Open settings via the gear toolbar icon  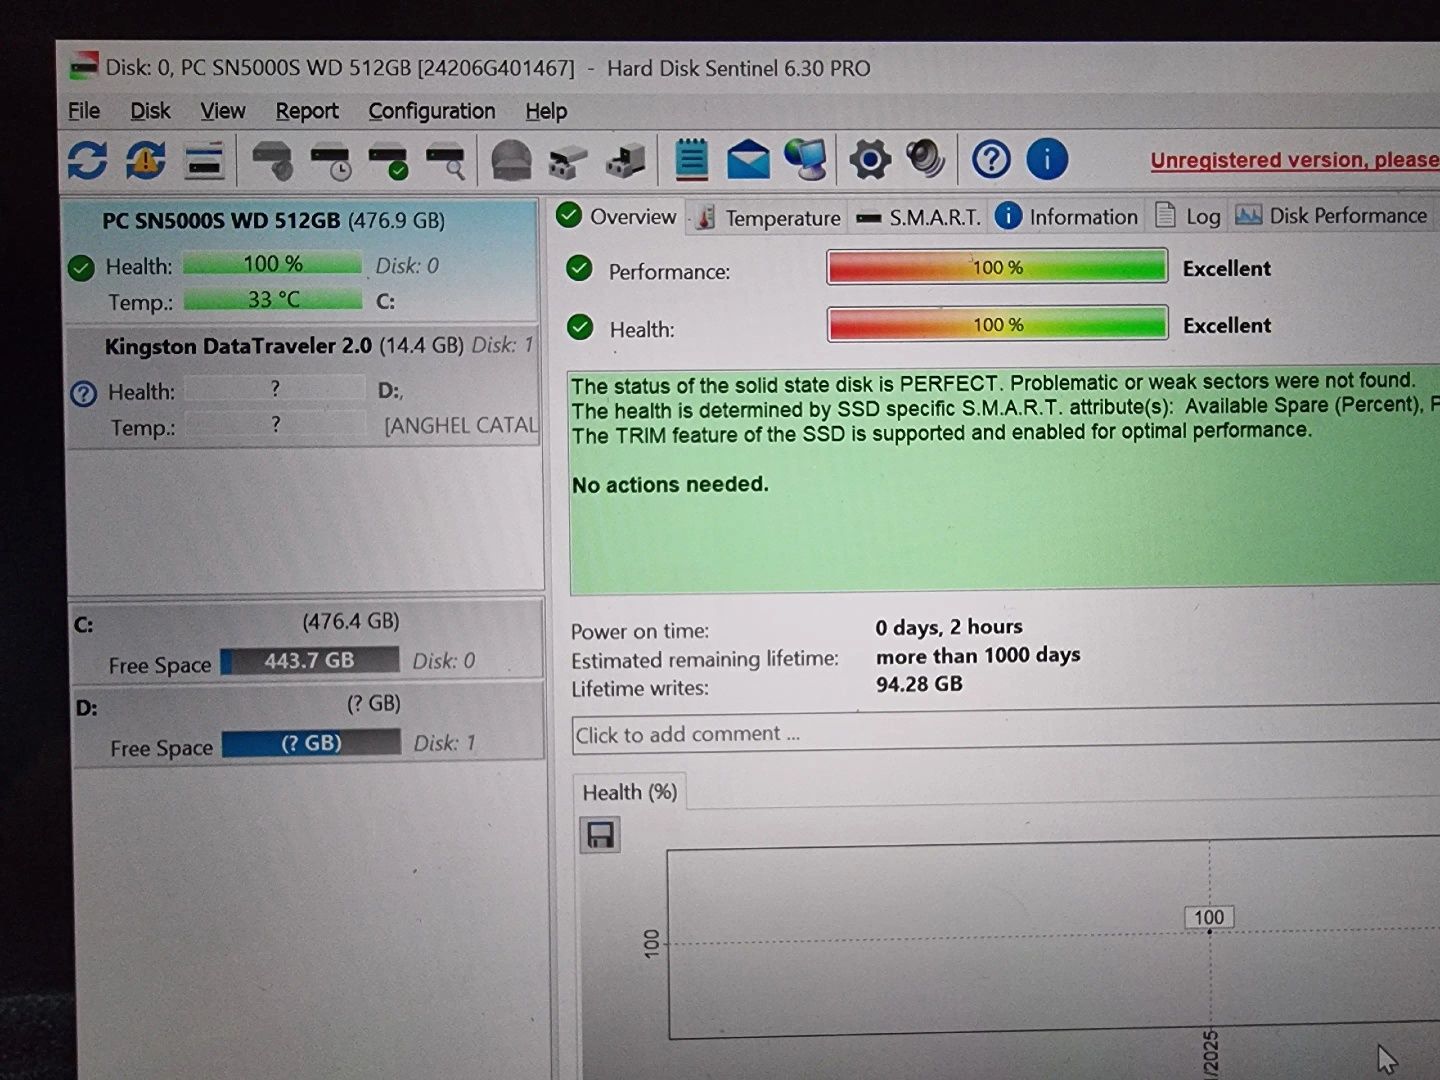coord(869,159)
